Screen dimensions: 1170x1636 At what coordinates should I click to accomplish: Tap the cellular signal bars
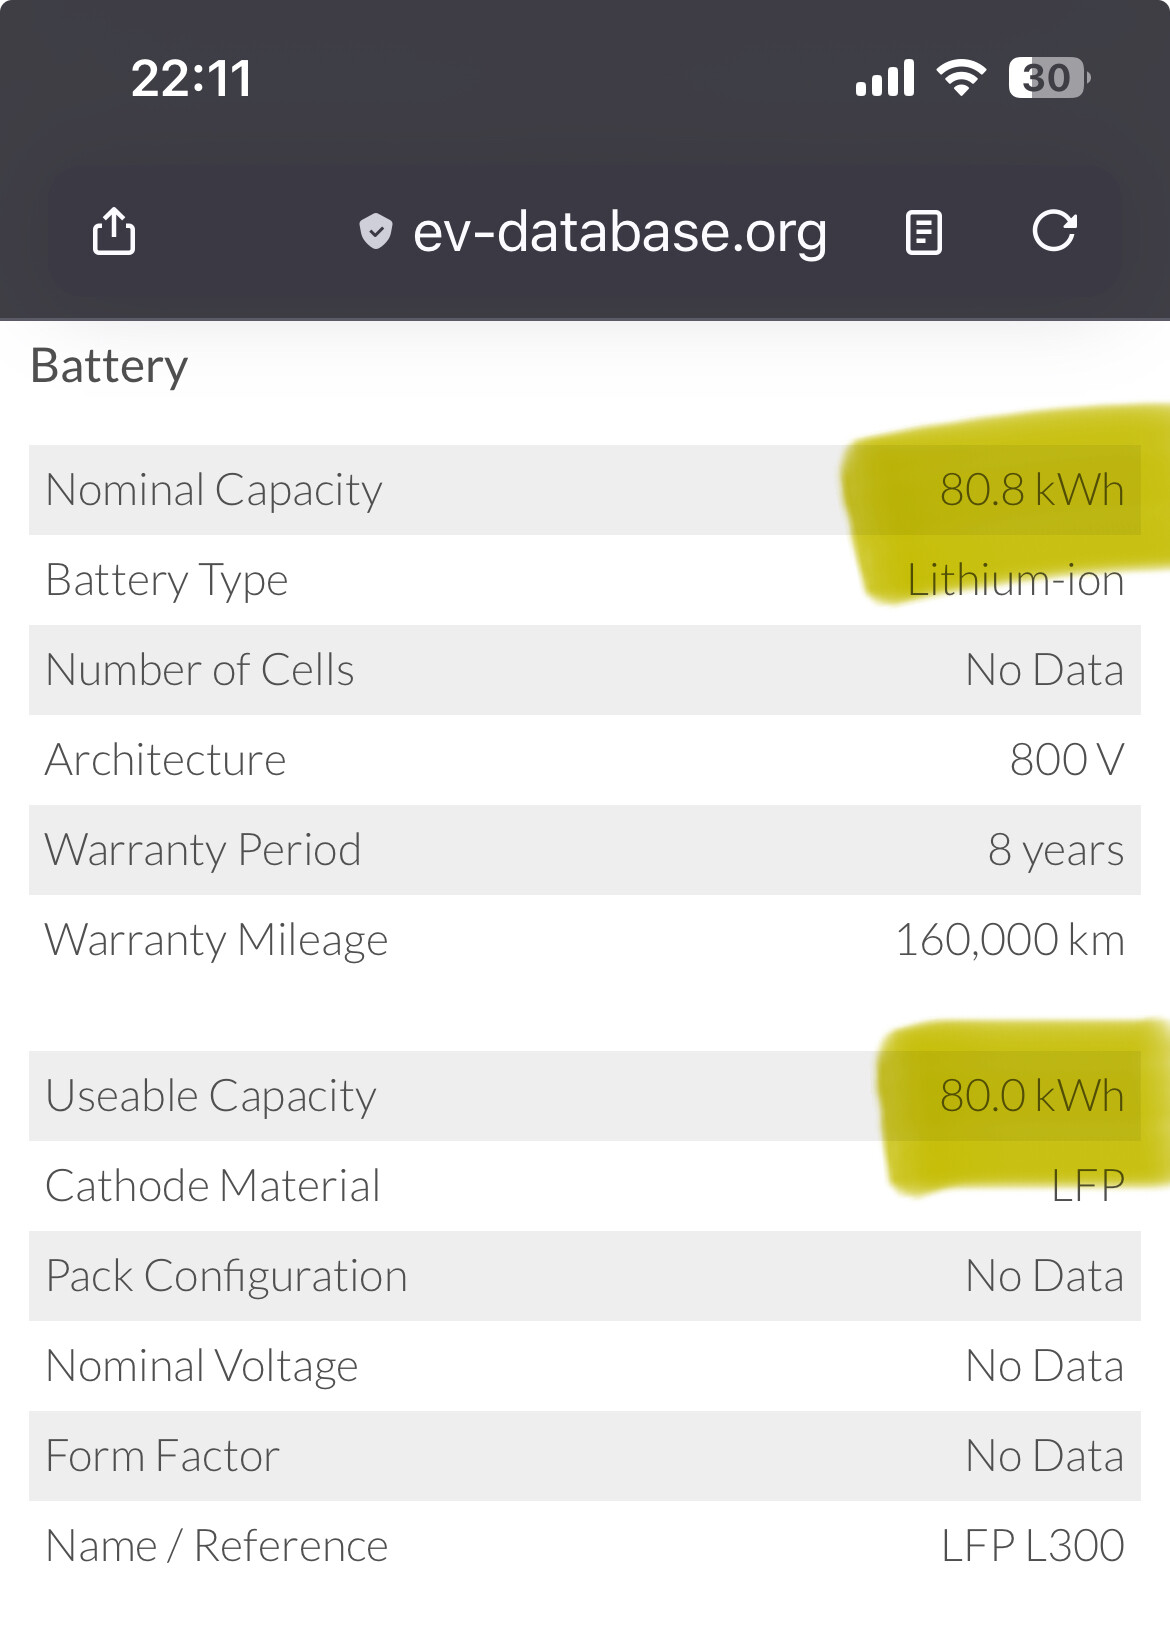pos(885,78)
